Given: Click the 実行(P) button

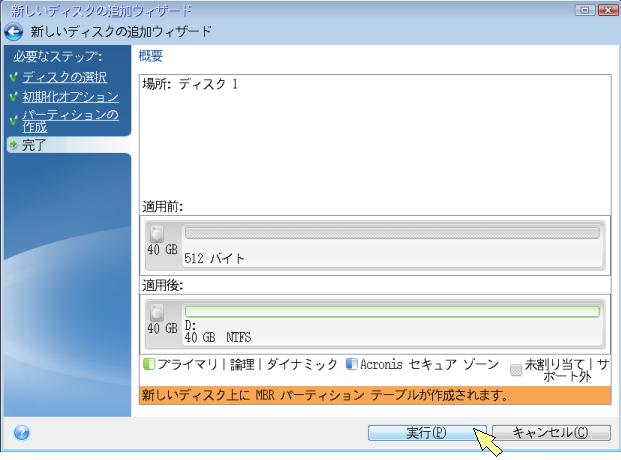Looking at the screenshot, I should tap(427, 432).
